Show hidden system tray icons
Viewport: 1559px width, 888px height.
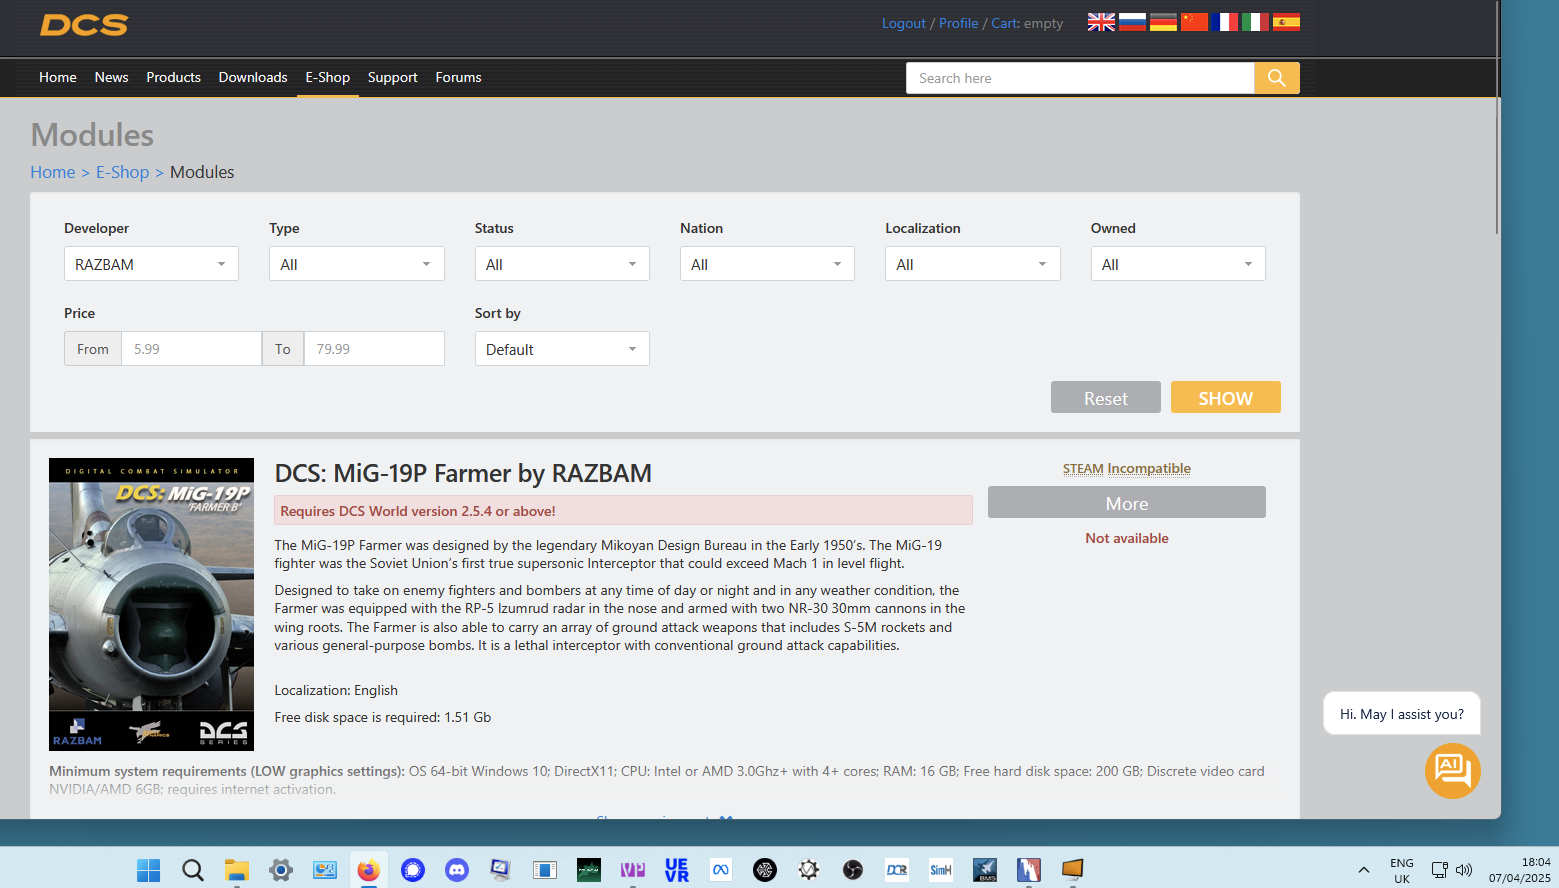point(1363,870)
